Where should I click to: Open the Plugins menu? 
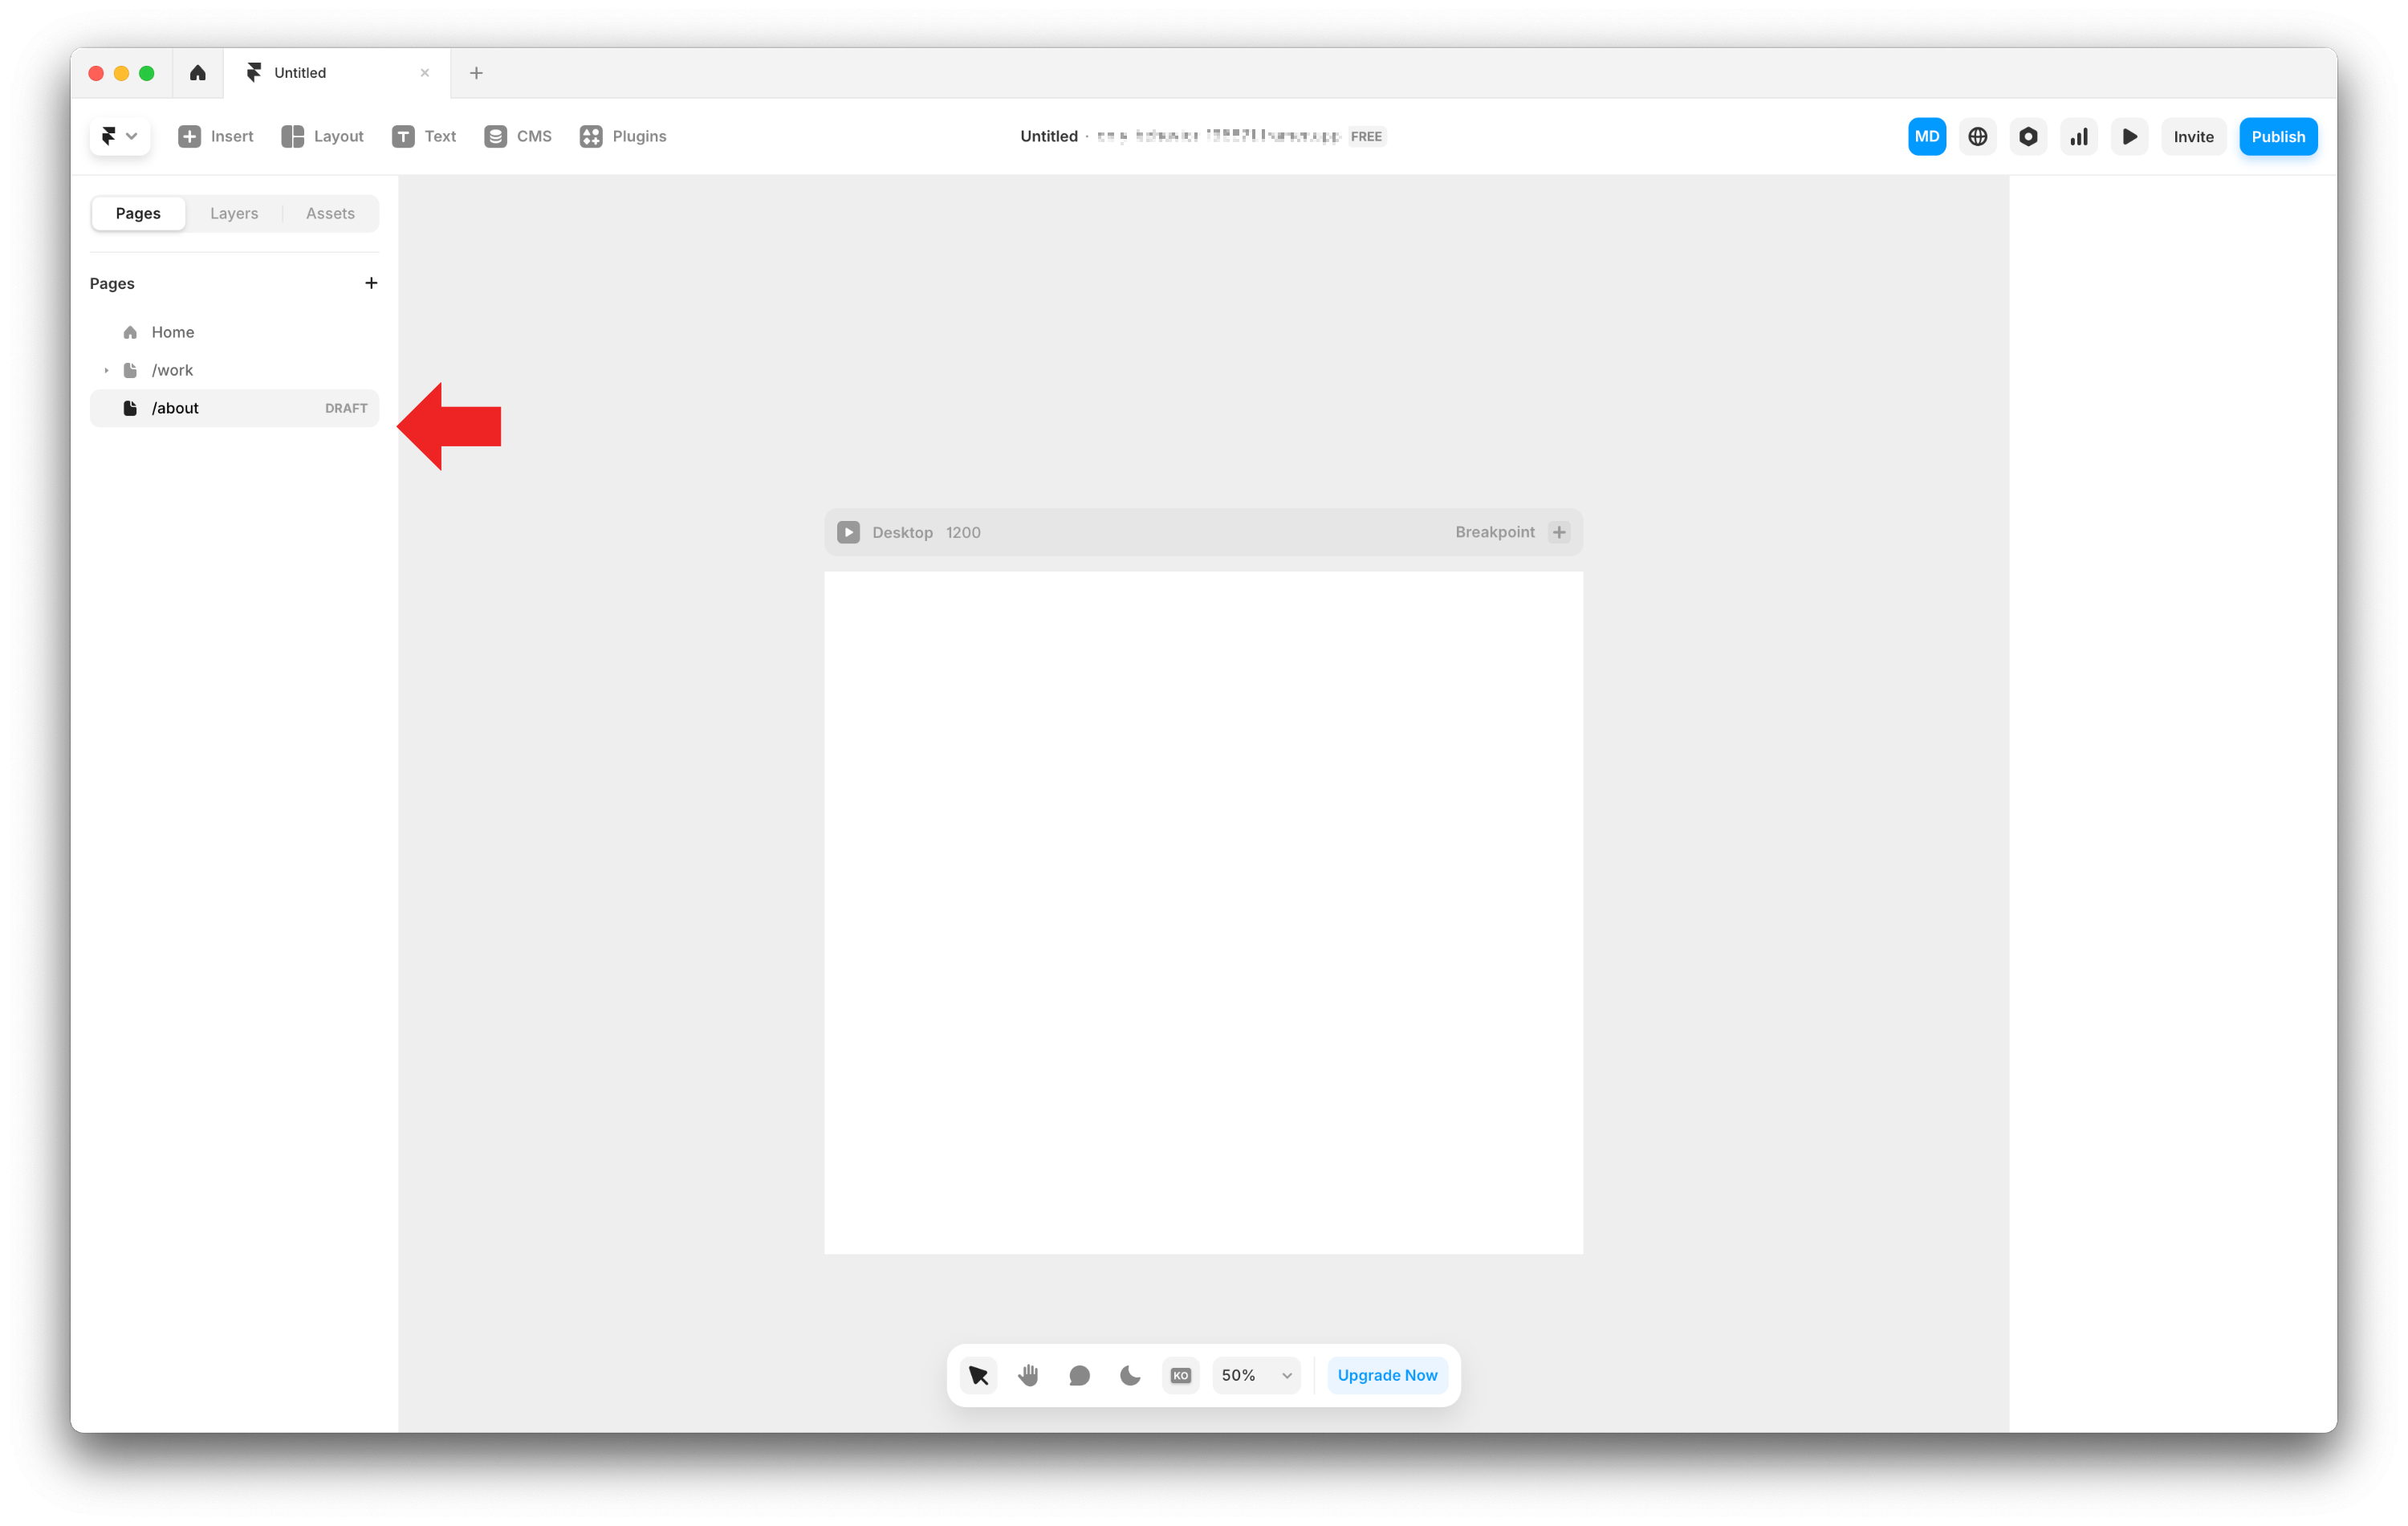pos(622,137)
